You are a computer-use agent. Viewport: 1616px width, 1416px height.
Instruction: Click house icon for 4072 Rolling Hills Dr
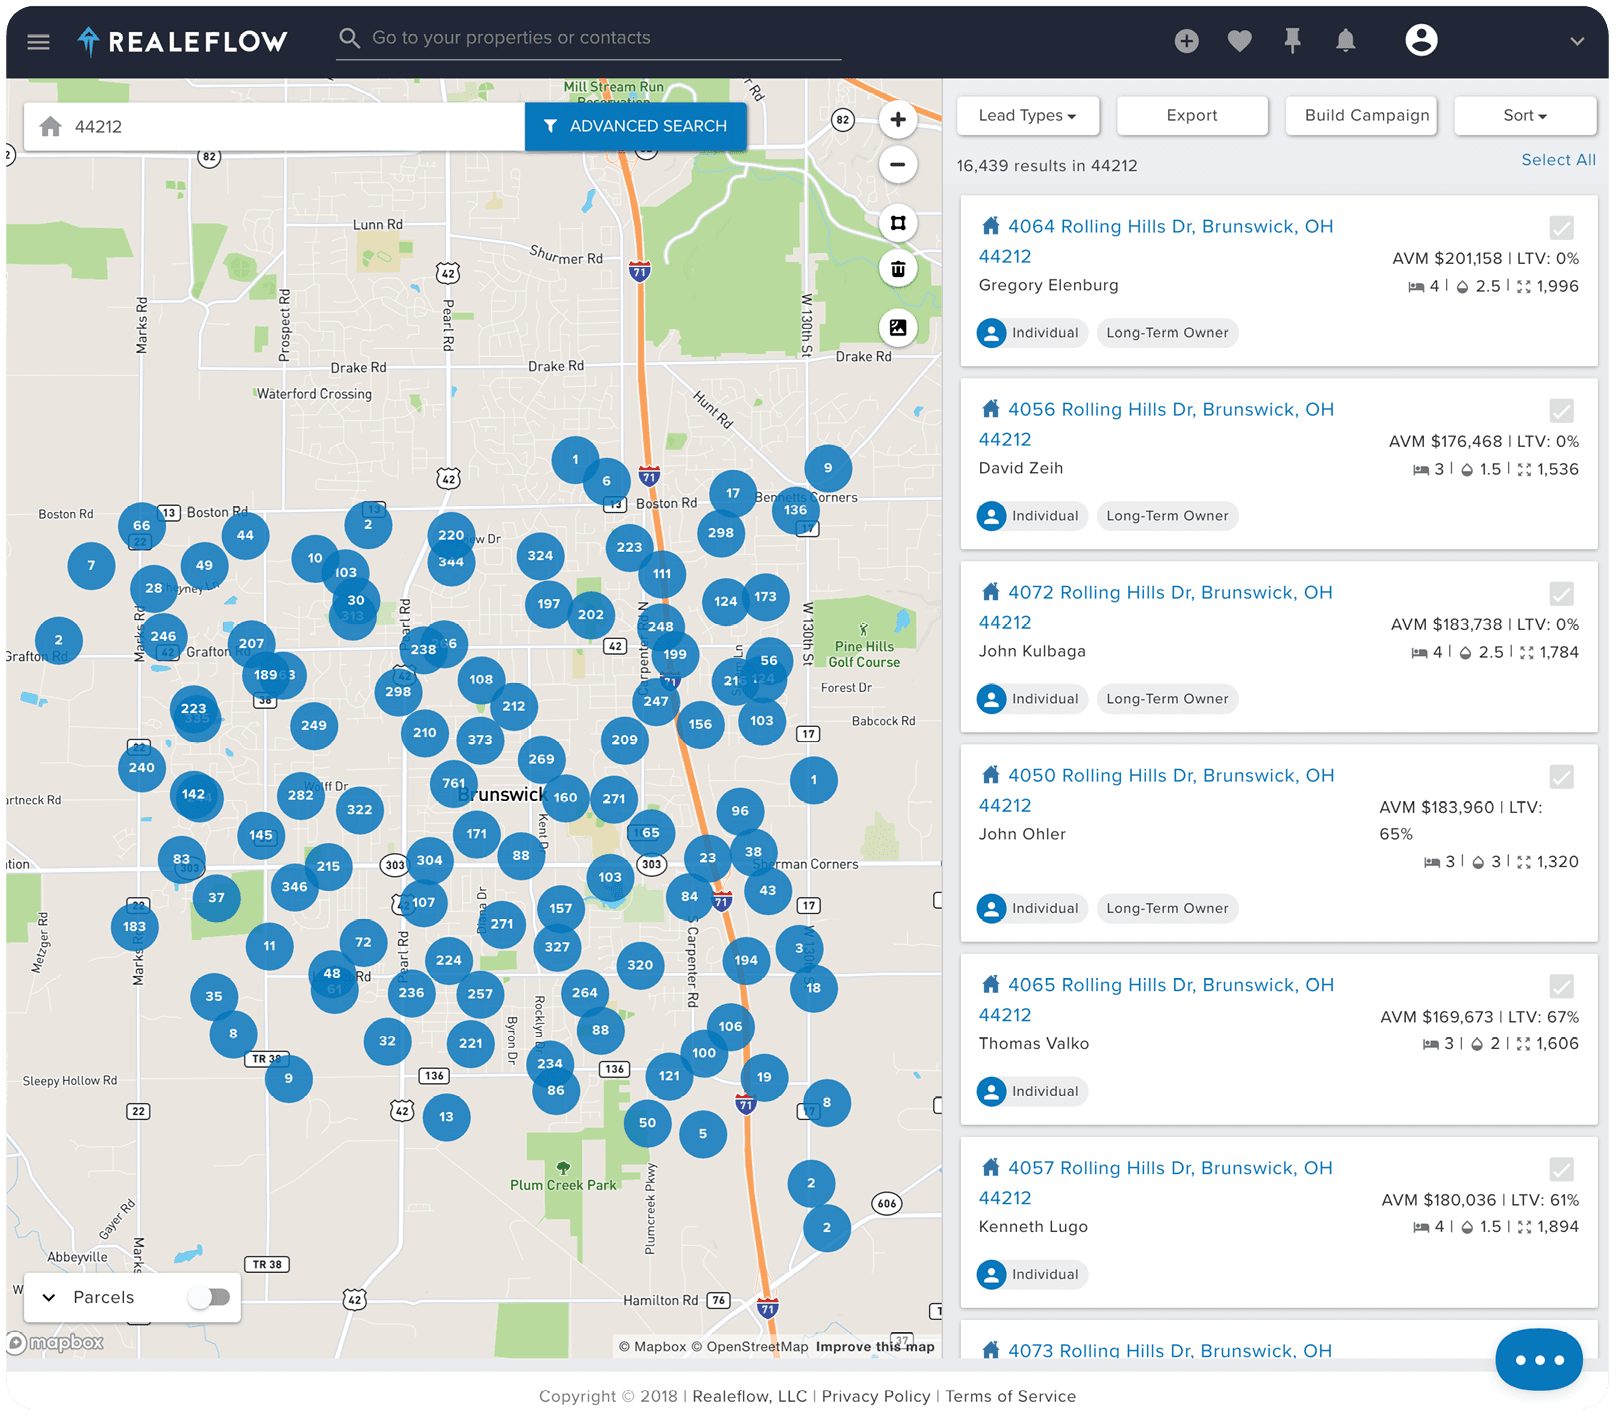pos(990,592)
